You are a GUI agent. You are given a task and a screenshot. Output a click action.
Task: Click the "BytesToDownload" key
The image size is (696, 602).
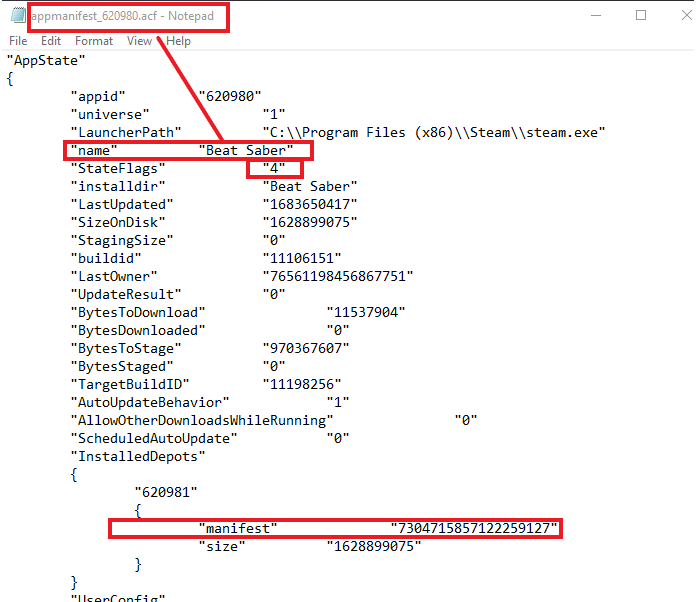(x=138, y=313)
